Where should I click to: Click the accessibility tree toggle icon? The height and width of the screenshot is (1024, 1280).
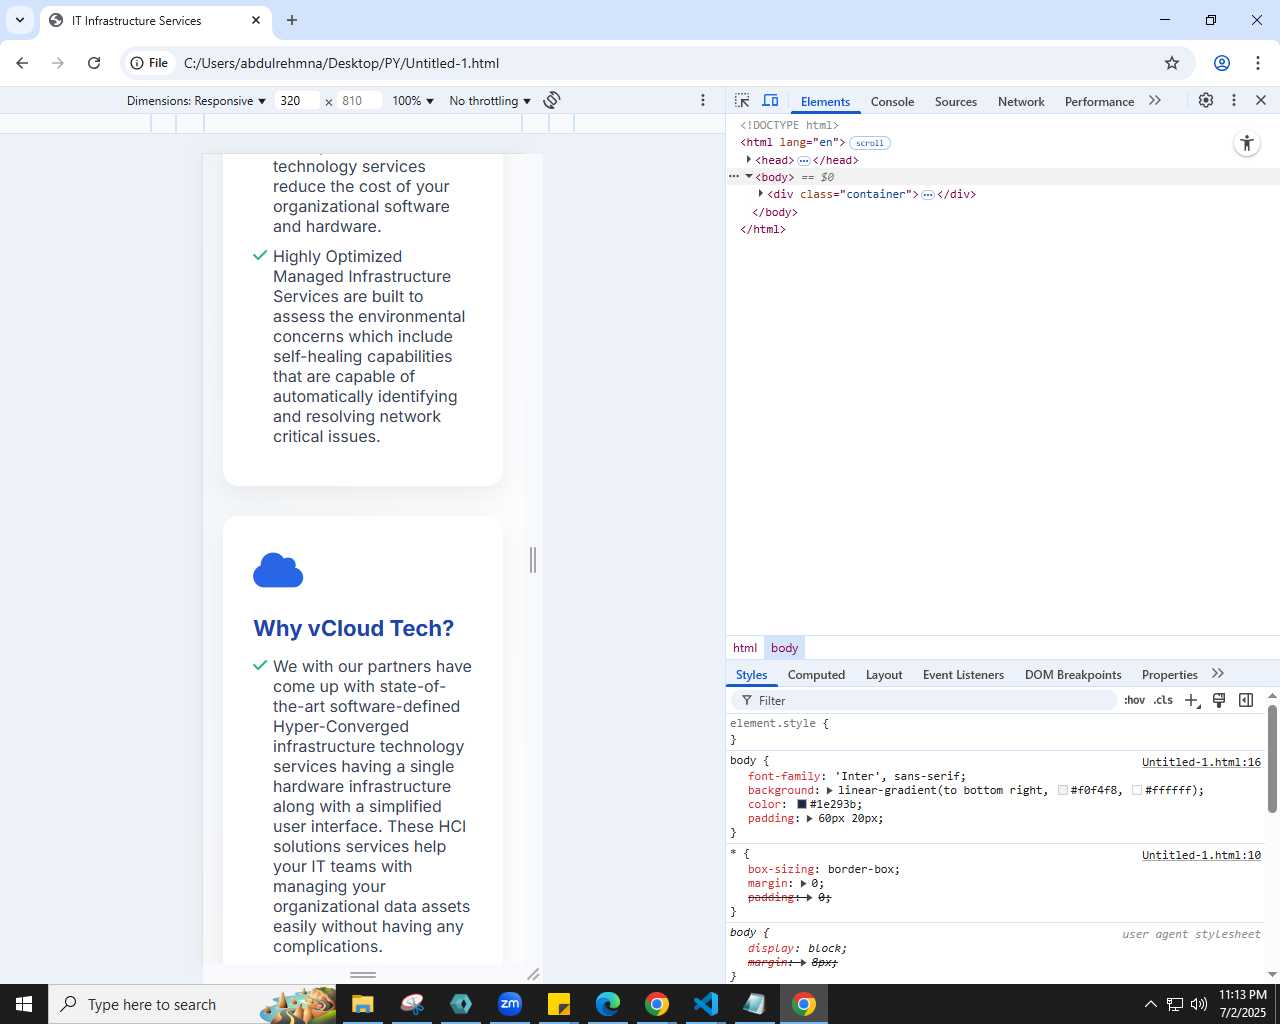[1247, 143]
